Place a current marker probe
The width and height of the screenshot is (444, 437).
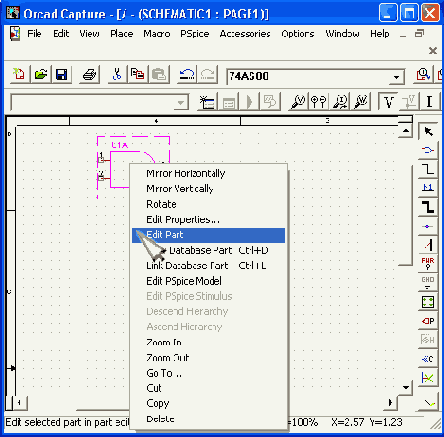click(x=340, y=102)
